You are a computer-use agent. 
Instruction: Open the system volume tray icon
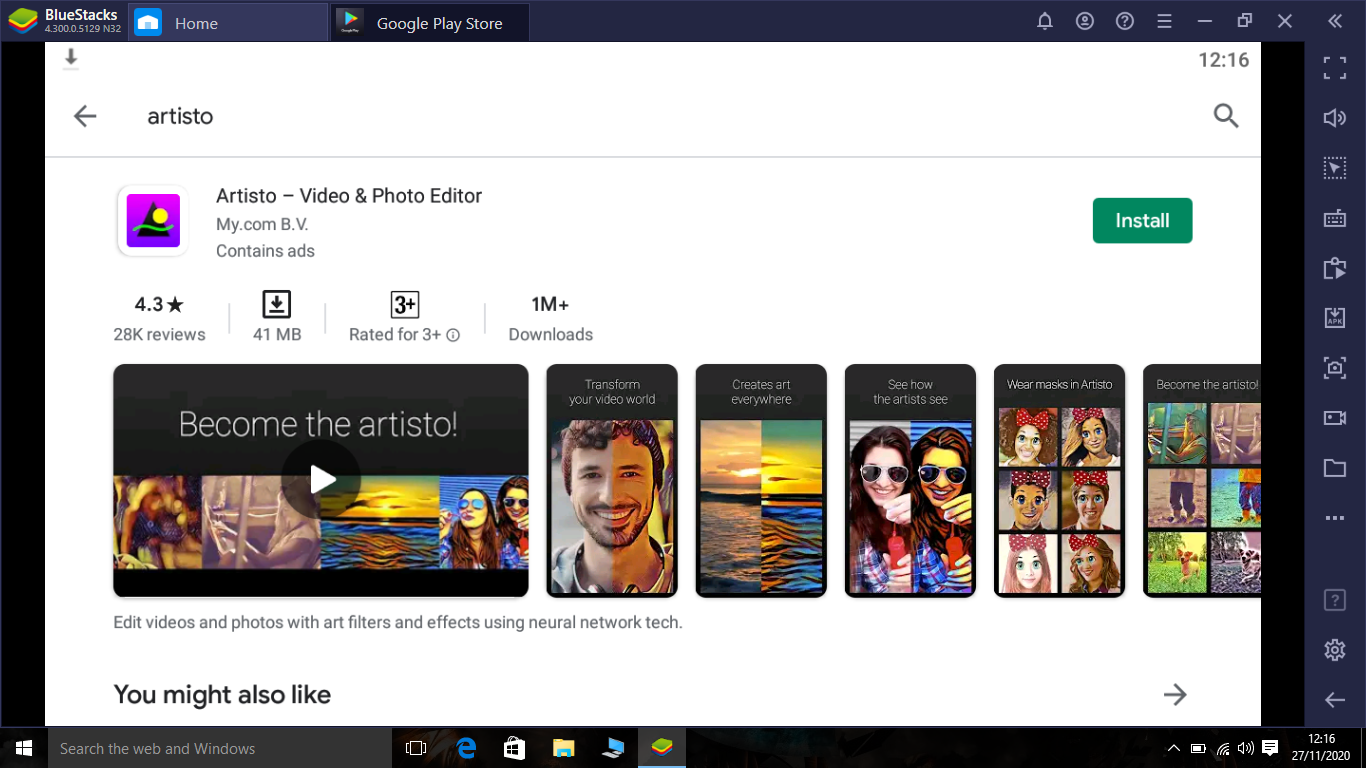1246,748
